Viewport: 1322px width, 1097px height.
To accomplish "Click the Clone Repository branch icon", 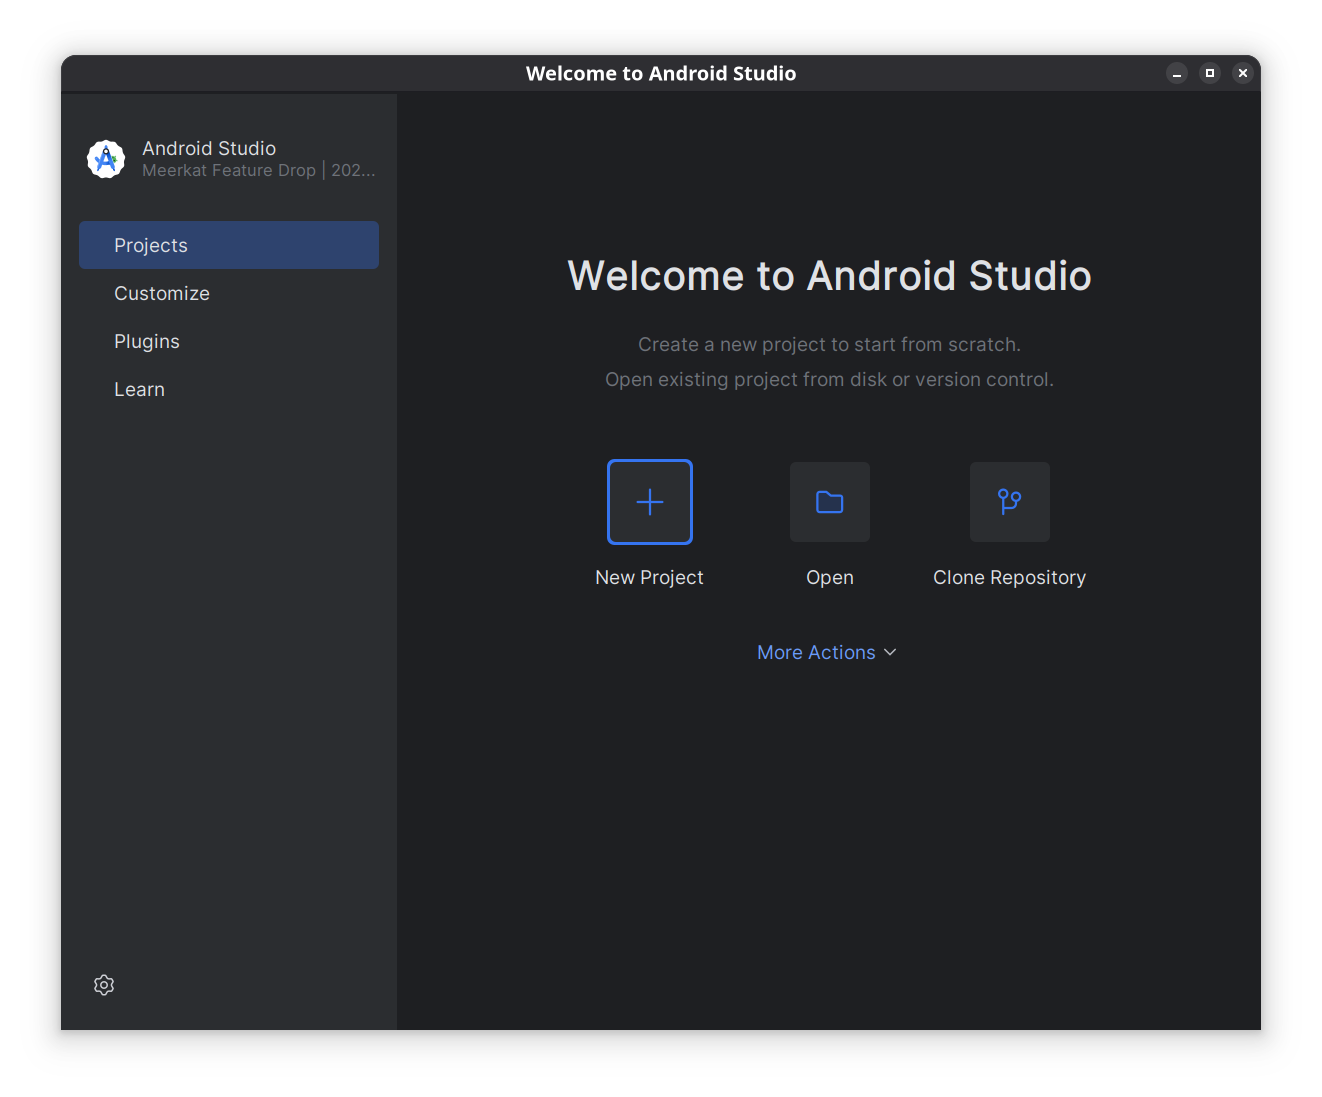I will coord(1010,502).
